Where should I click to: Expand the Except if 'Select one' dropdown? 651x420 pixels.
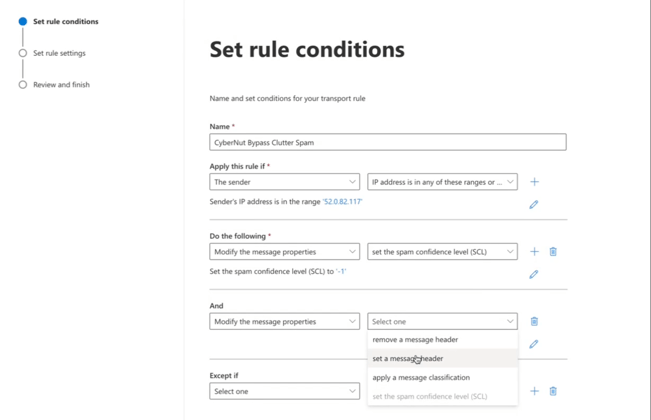click(x=284, y=391)
